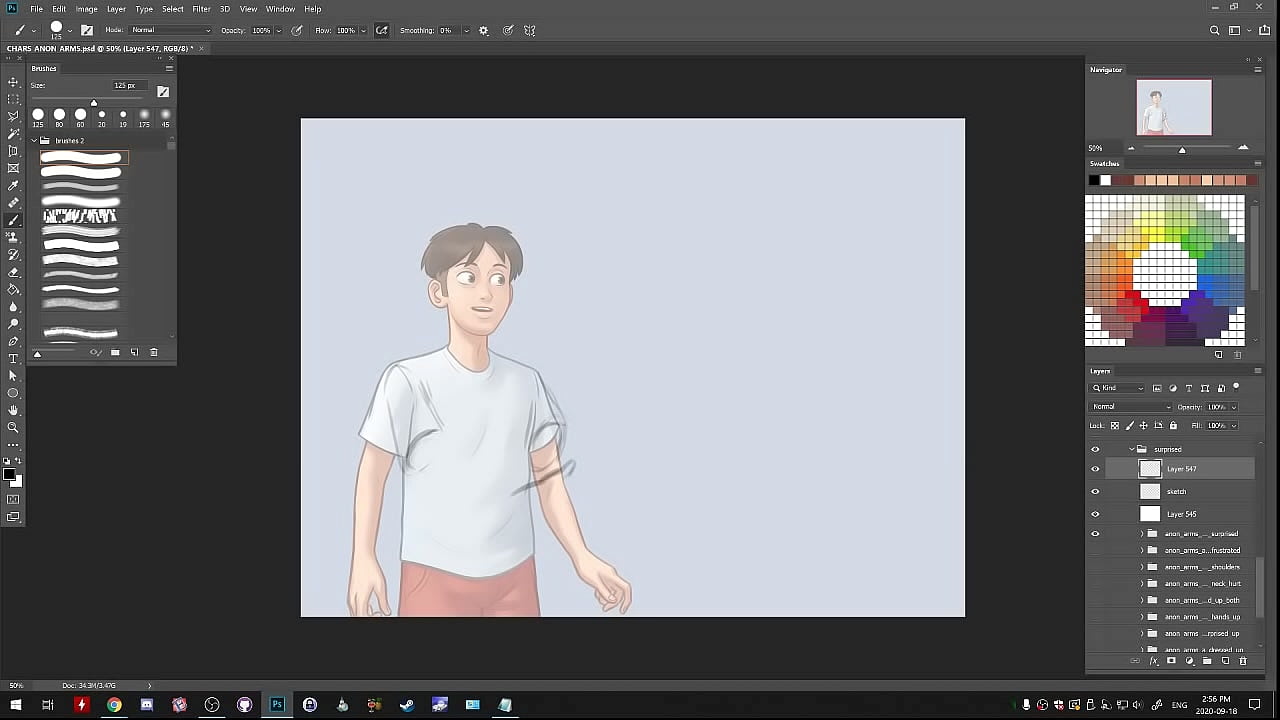Choose the Zoom tool from the toolbar

(x=13, y=427)
